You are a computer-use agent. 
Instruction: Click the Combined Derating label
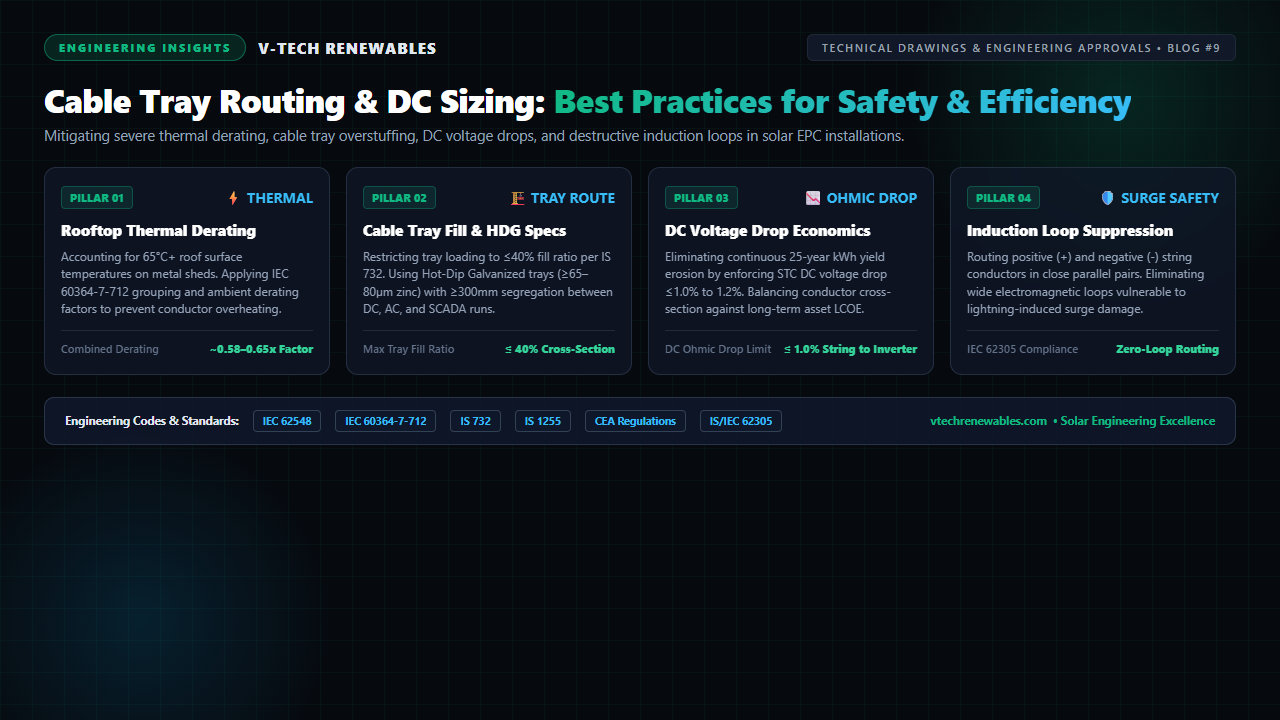110,349
